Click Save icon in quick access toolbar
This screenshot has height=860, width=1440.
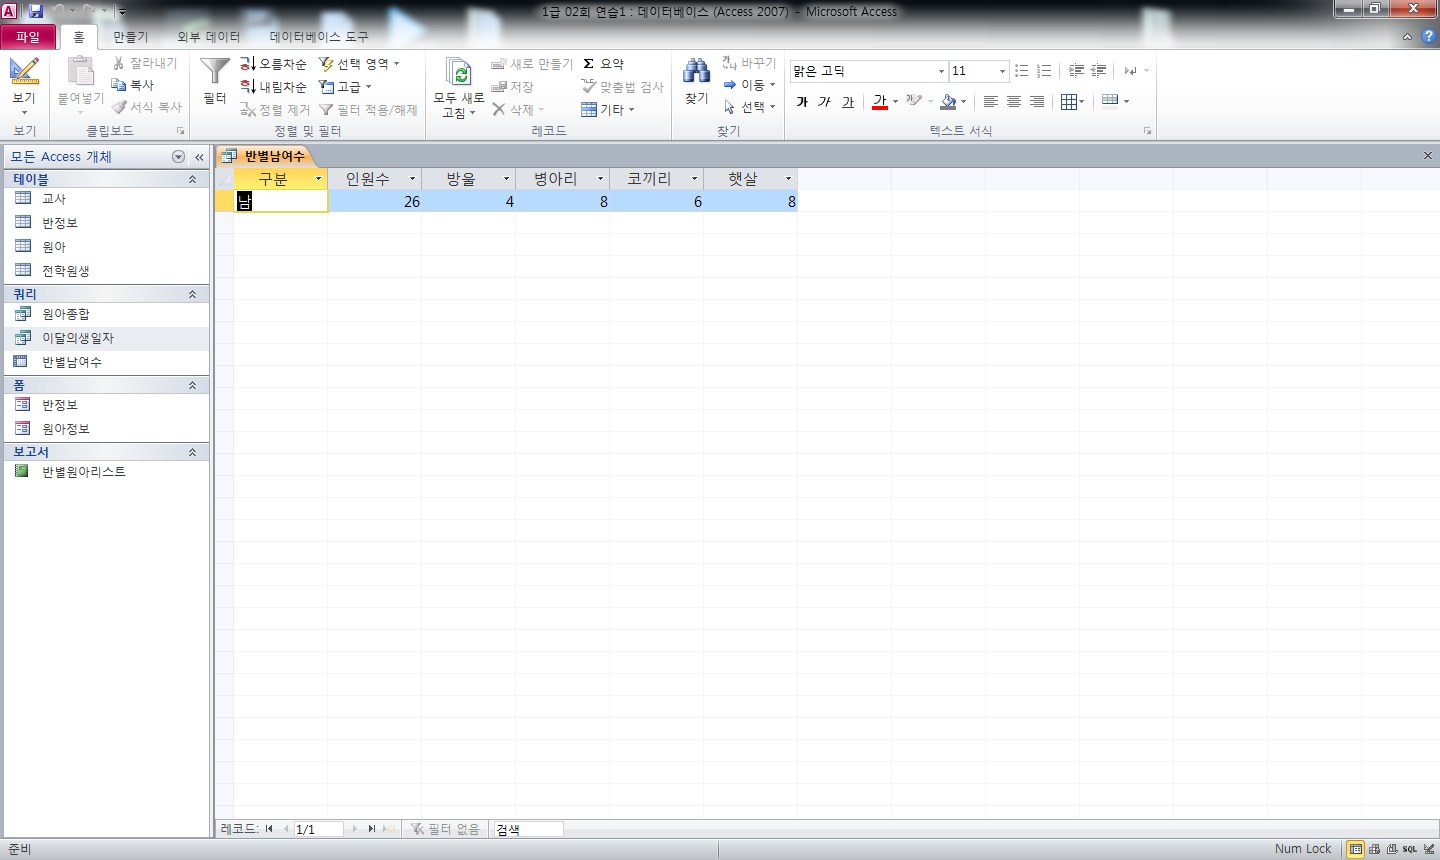(36, 11)
